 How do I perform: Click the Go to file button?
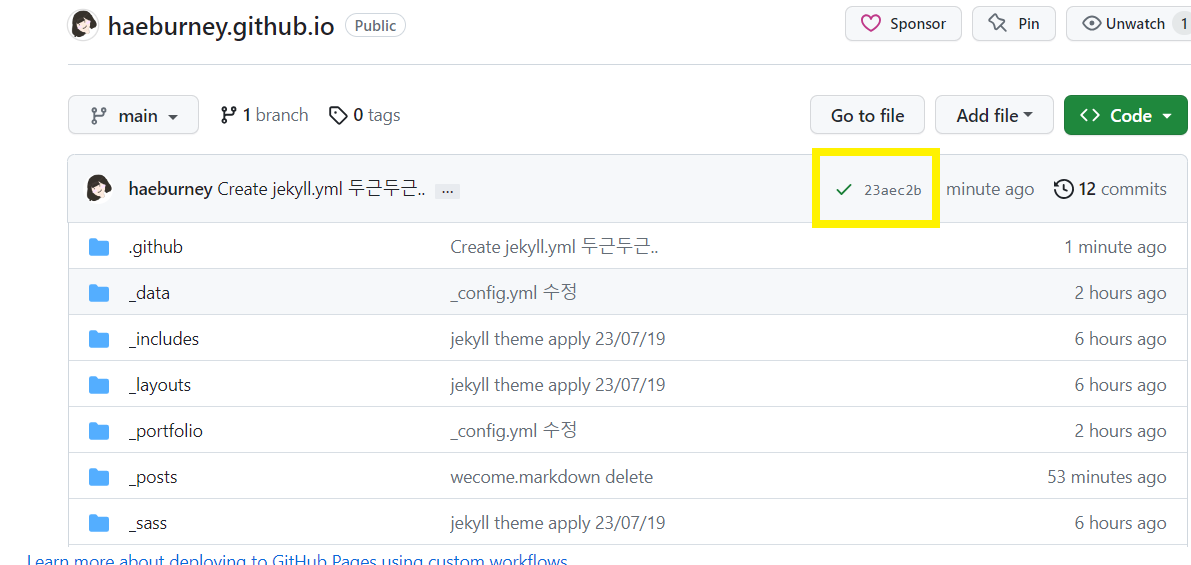coord(867,115)
